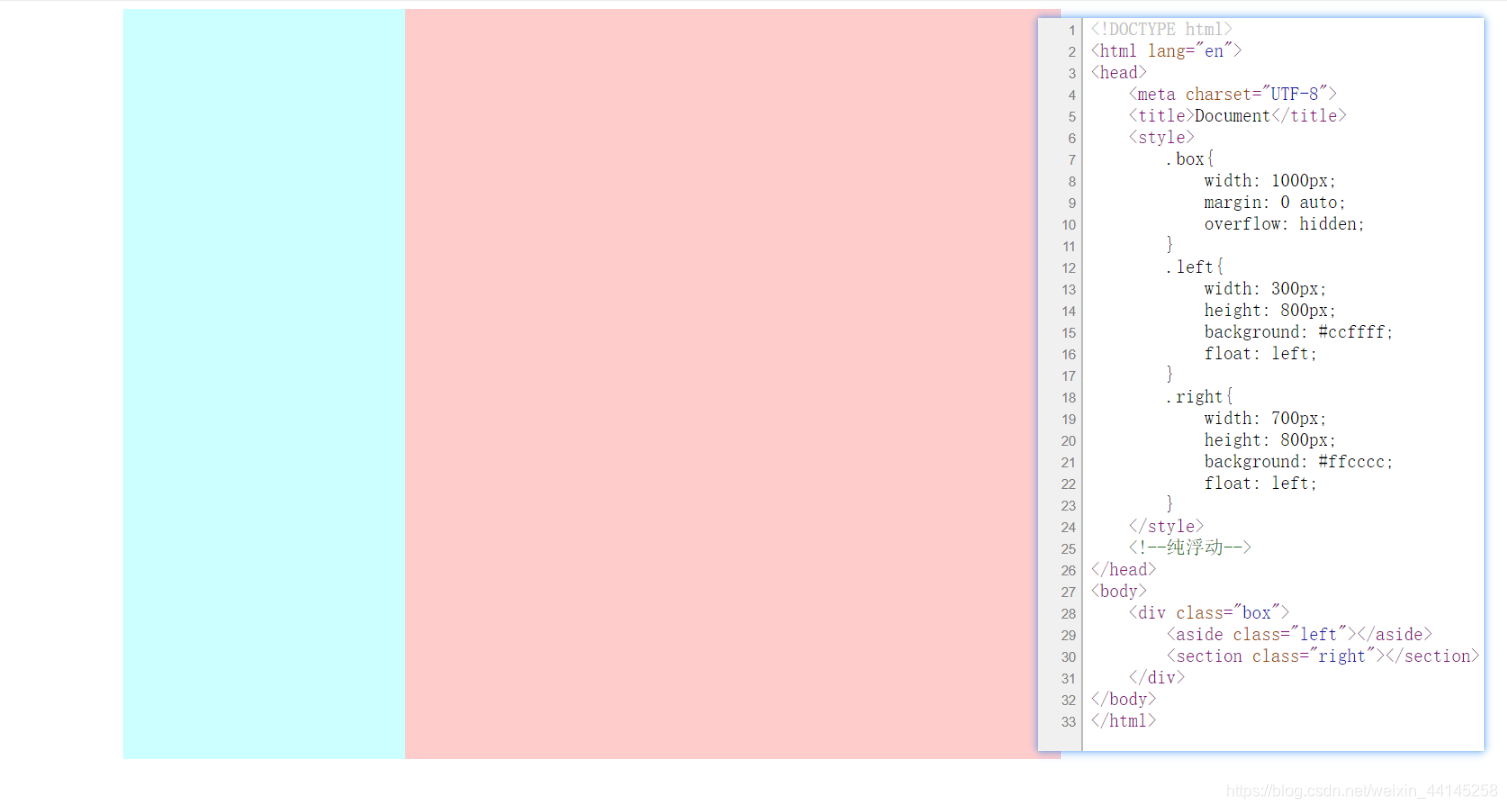Select the closing '</div>' tag line
This screenshot has width=1507, height=809.
coord(1157,678)
